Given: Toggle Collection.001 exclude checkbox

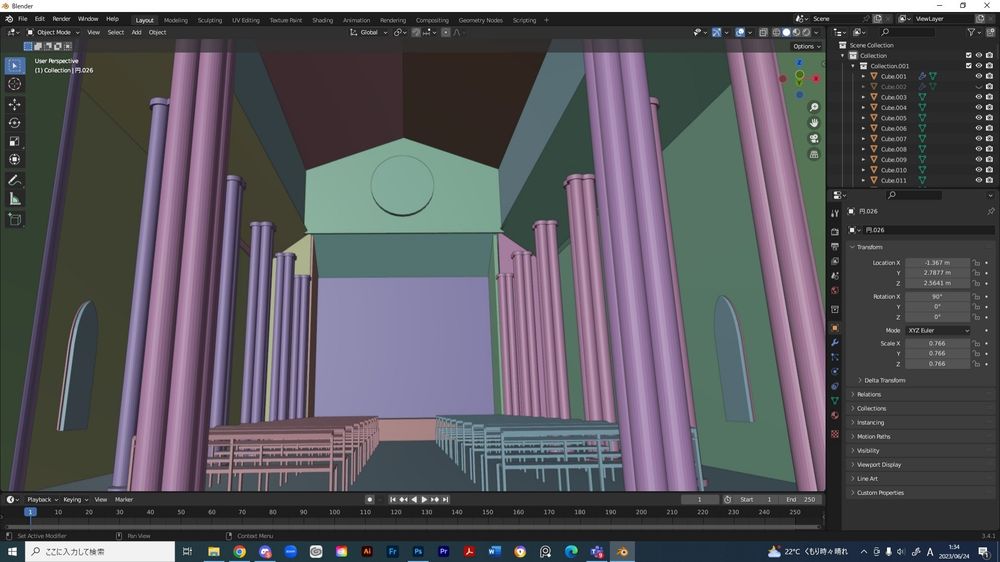Looking at the screenshot, I should [968, 66].
